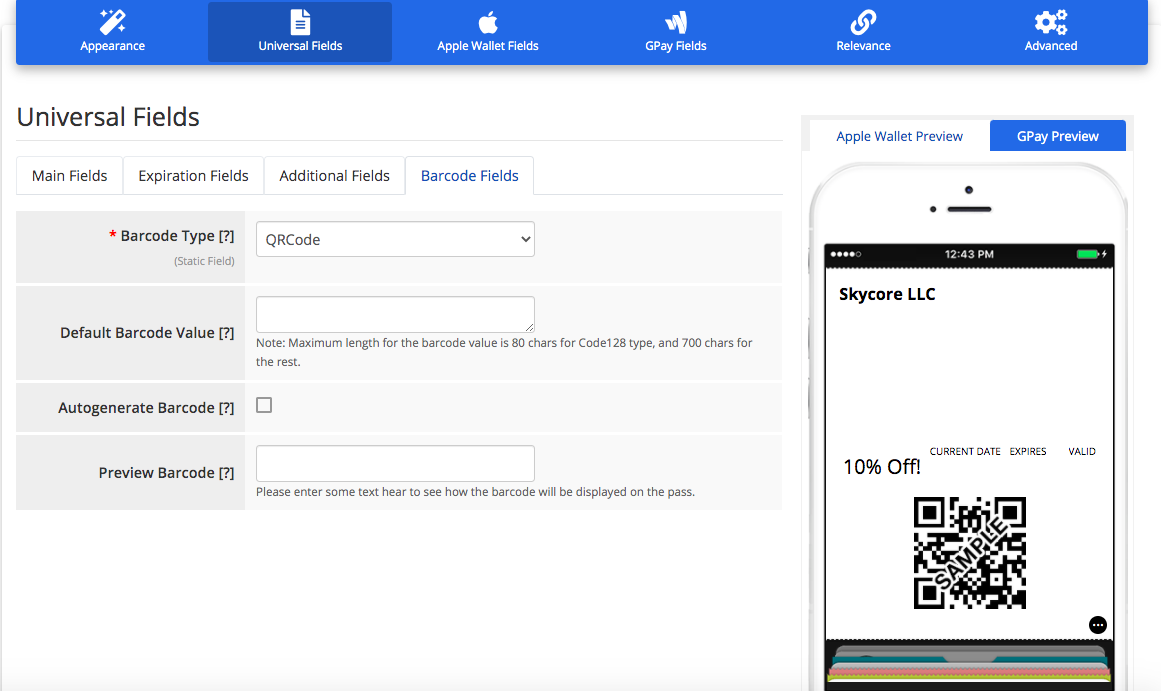The height and width of the screenshot is (691, 1161).
Task: Switch to Main Fields tab
Action: pos(70,176)
